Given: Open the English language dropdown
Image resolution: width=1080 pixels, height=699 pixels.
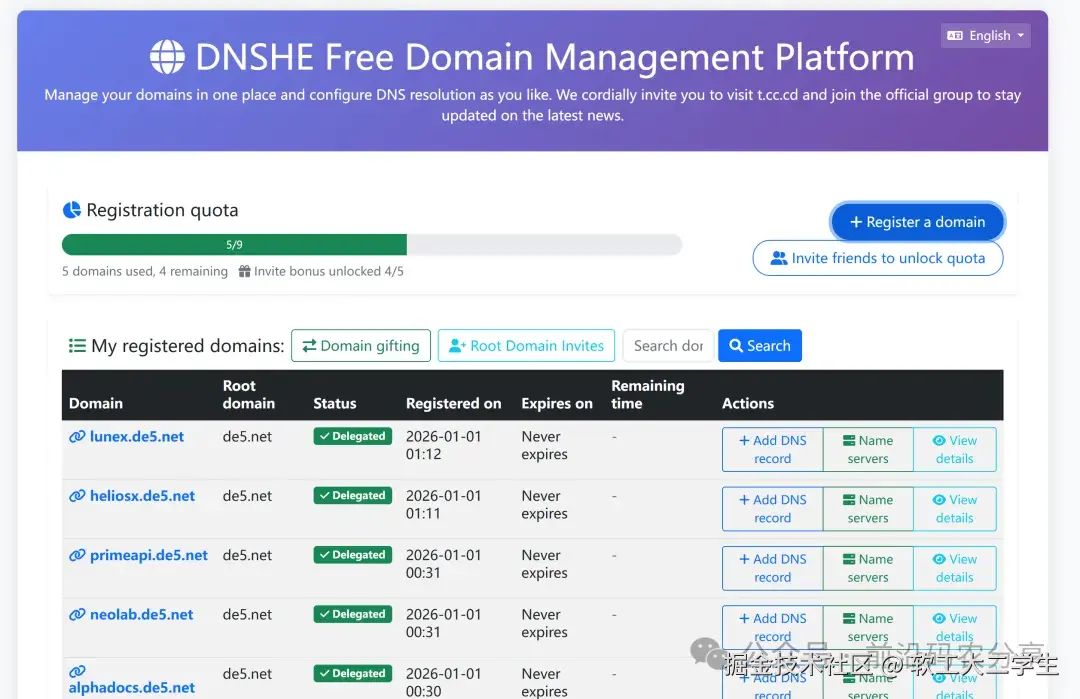Looking at the screenshot, I should click(x=985, y=35).
